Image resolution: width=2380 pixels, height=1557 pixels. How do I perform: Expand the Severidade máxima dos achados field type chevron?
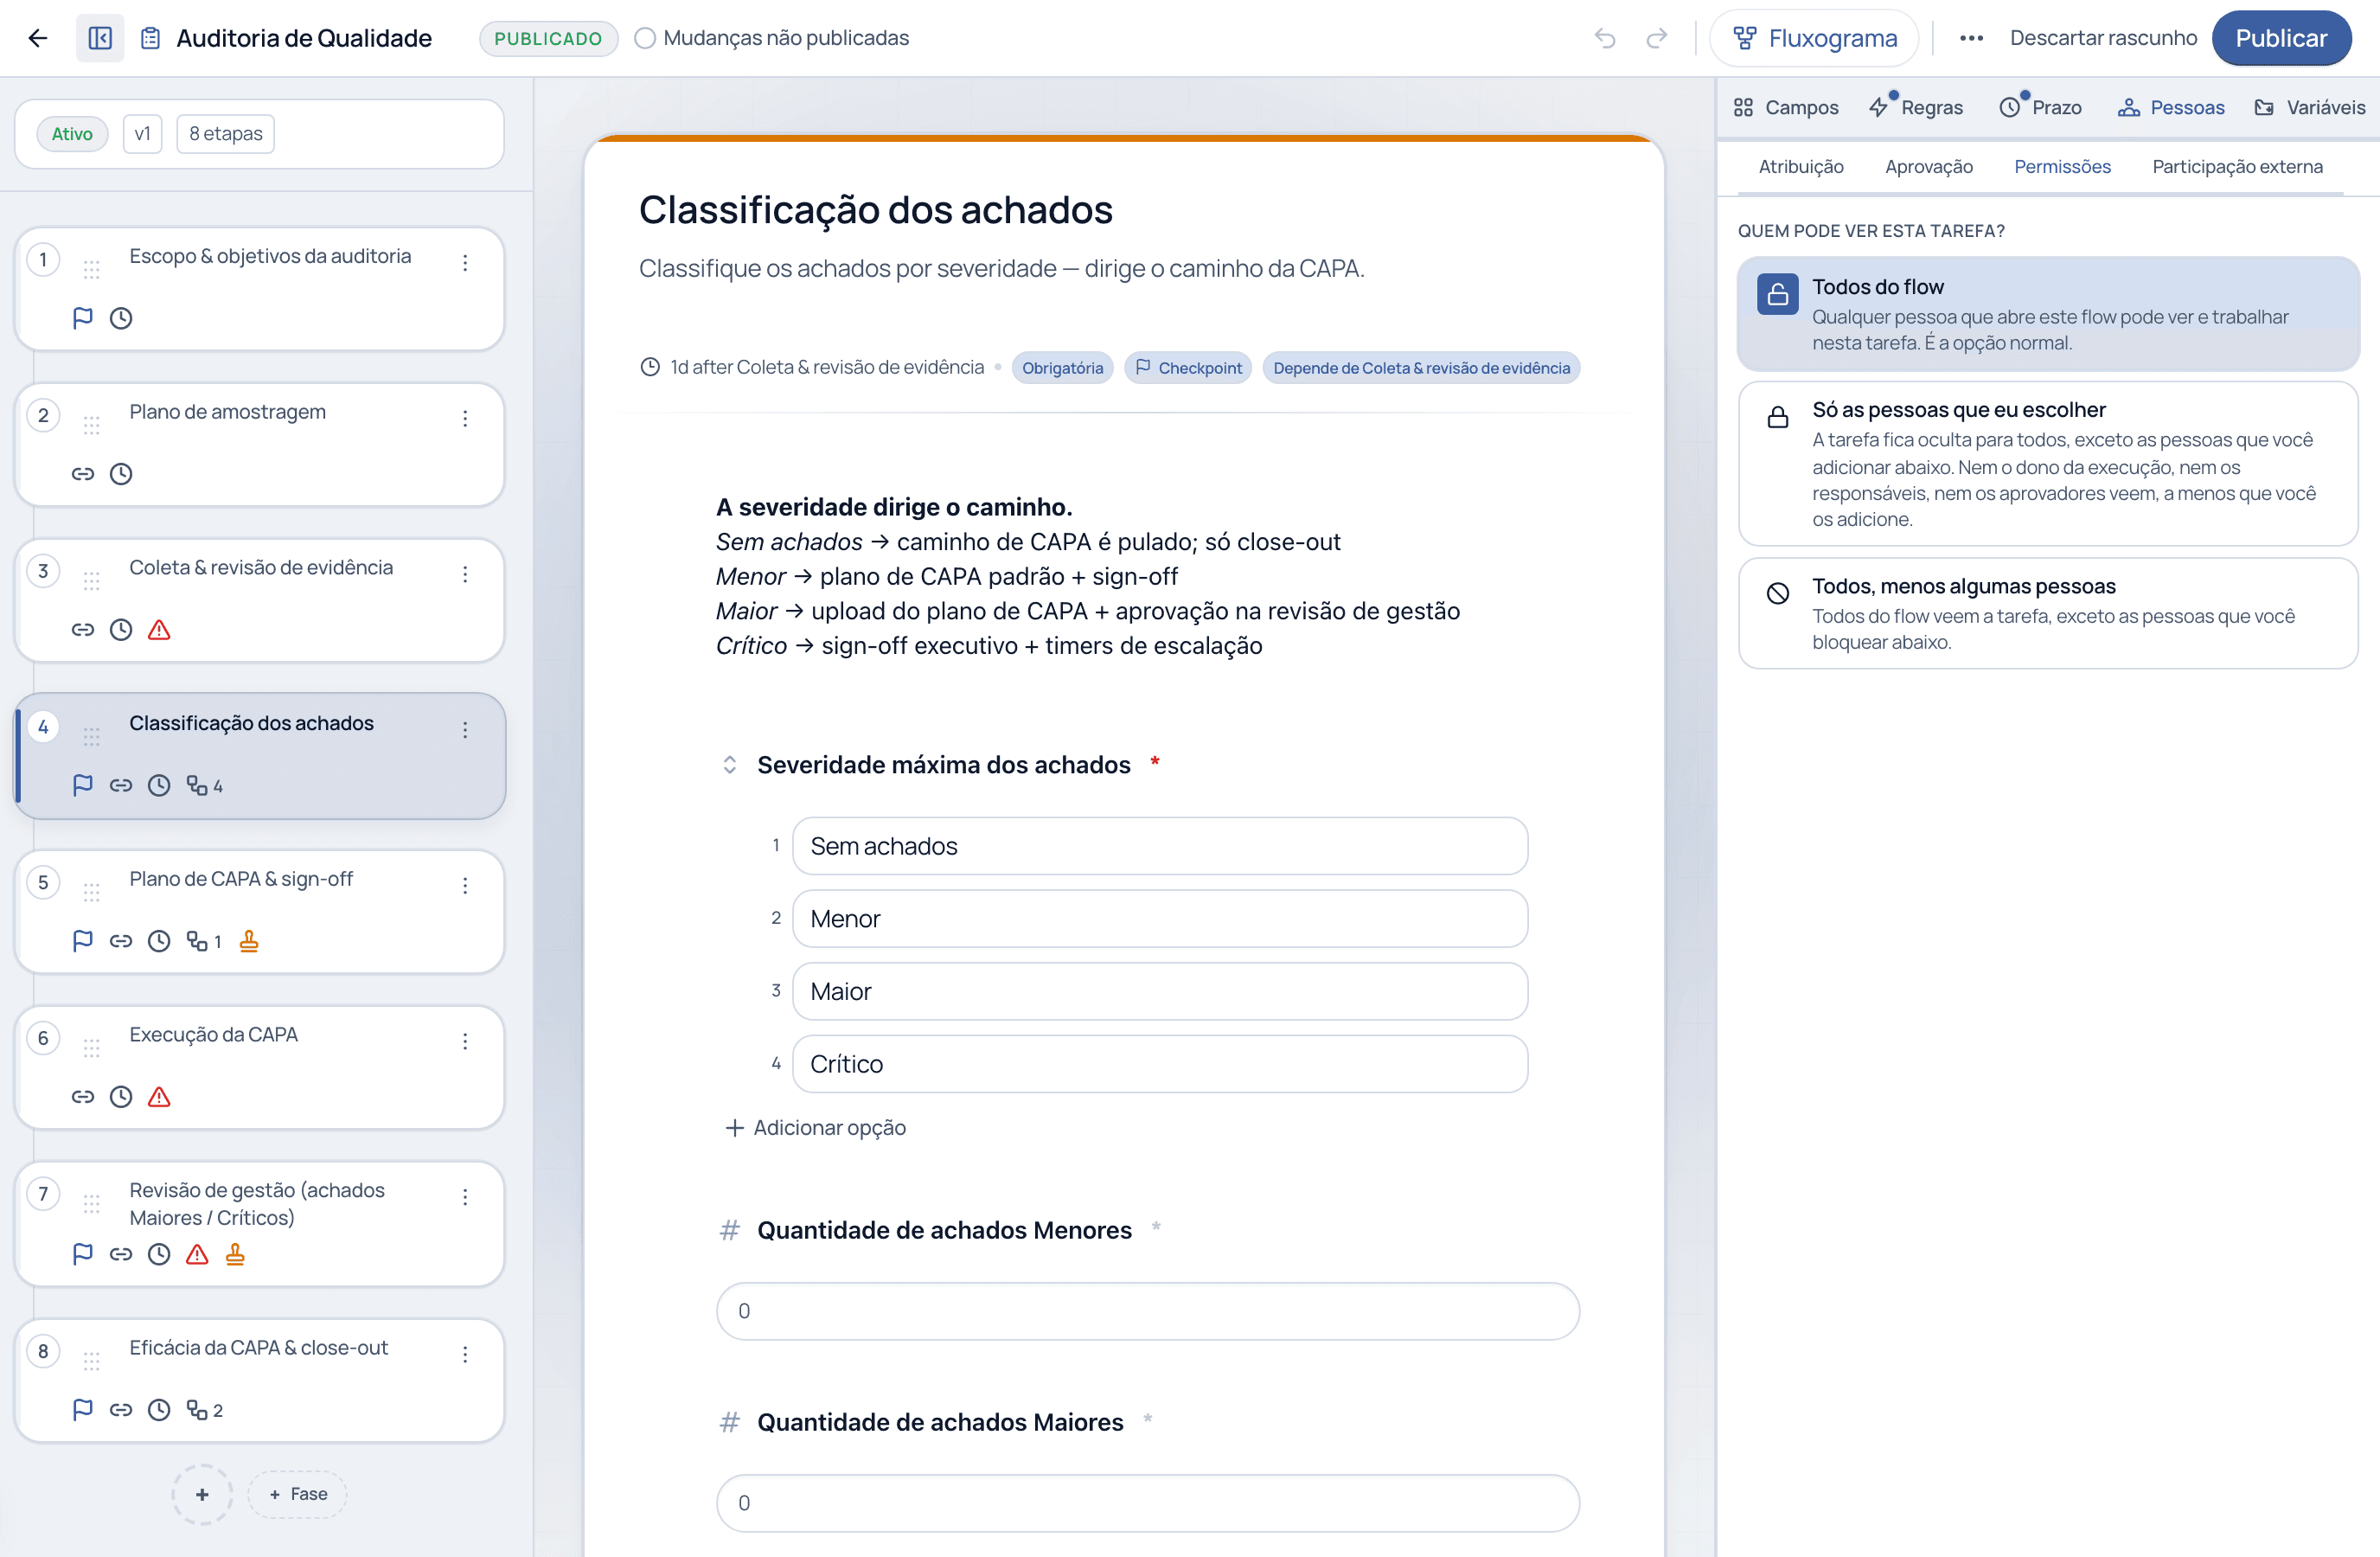[730, 765]
